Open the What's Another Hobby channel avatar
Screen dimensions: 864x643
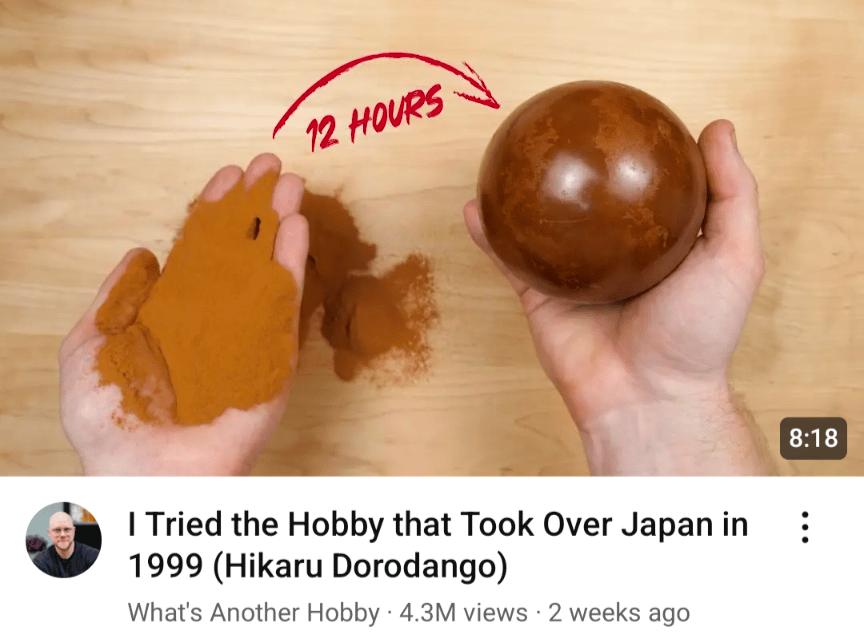coord(64,540)
